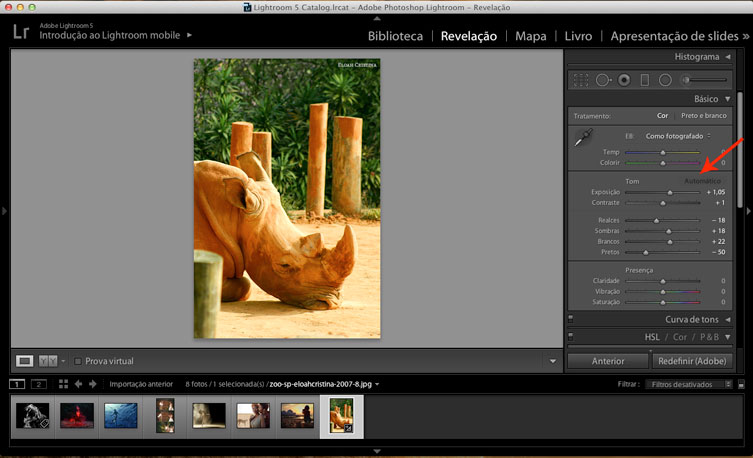The height and width of the screenshot is (458, 753).
Task: Select the Crop overlay tool
Action: [x=580, y=79]
